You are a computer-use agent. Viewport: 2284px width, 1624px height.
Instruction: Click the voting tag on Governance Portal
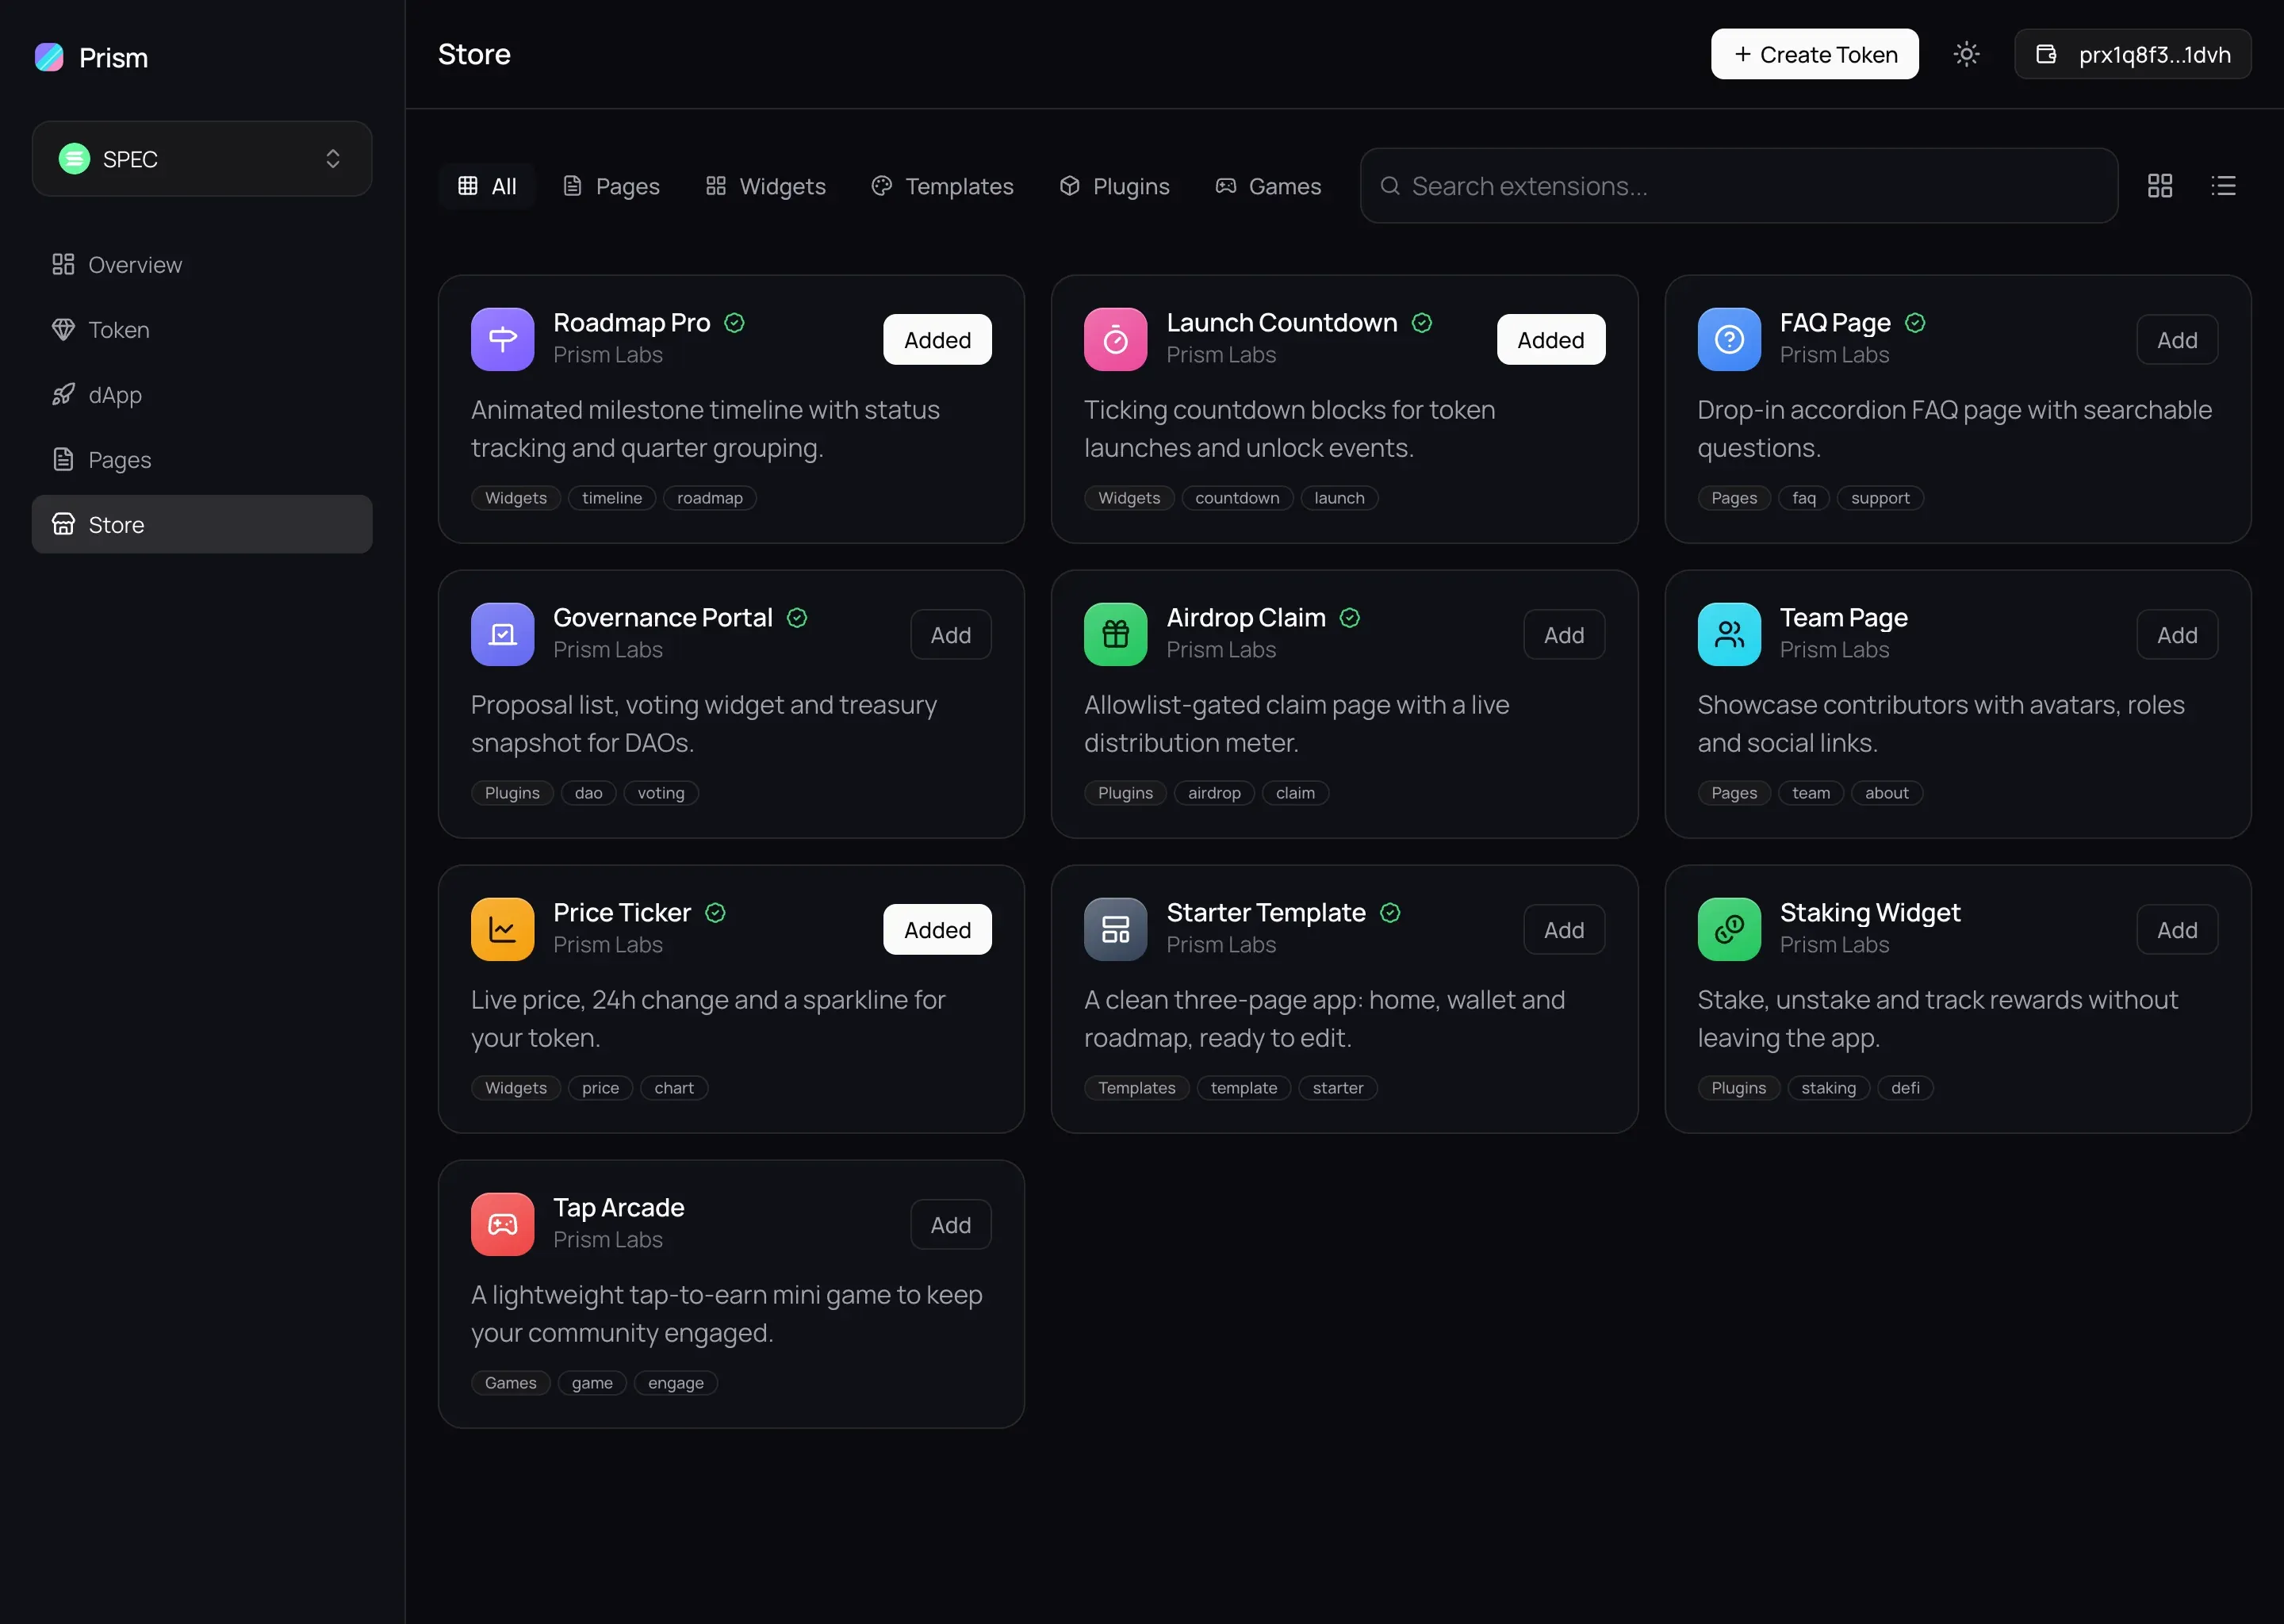661,793
